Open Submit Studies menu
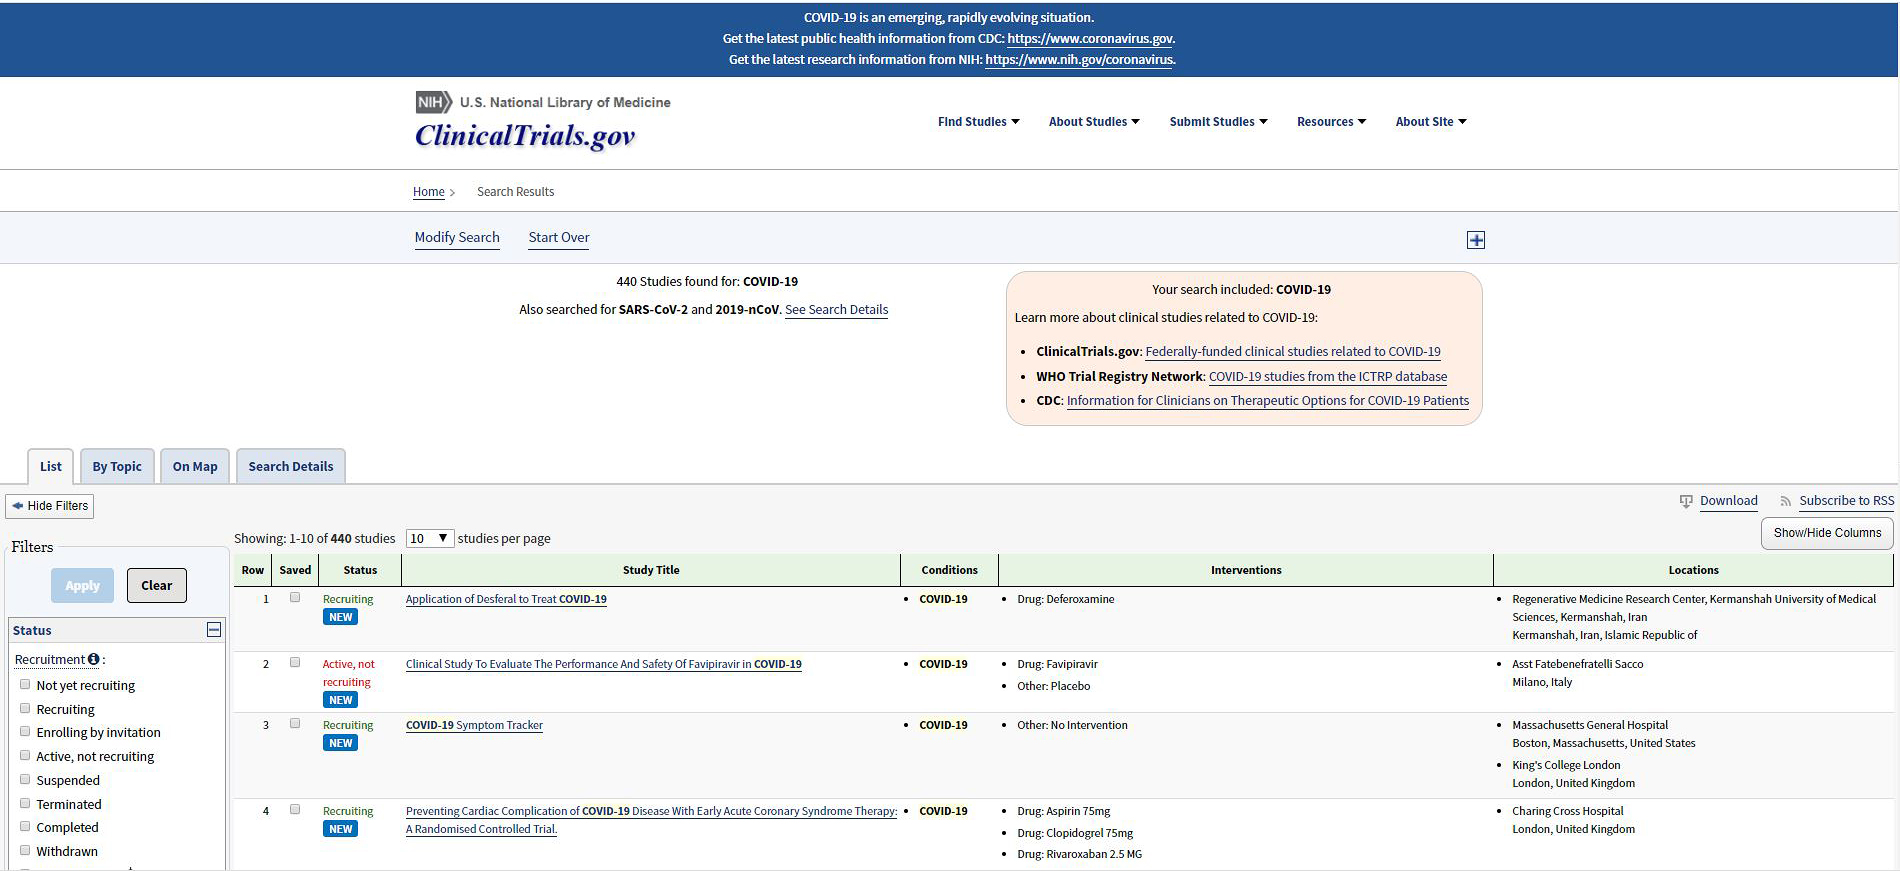Screen dimensions: 1900x871 (1218, 122)
